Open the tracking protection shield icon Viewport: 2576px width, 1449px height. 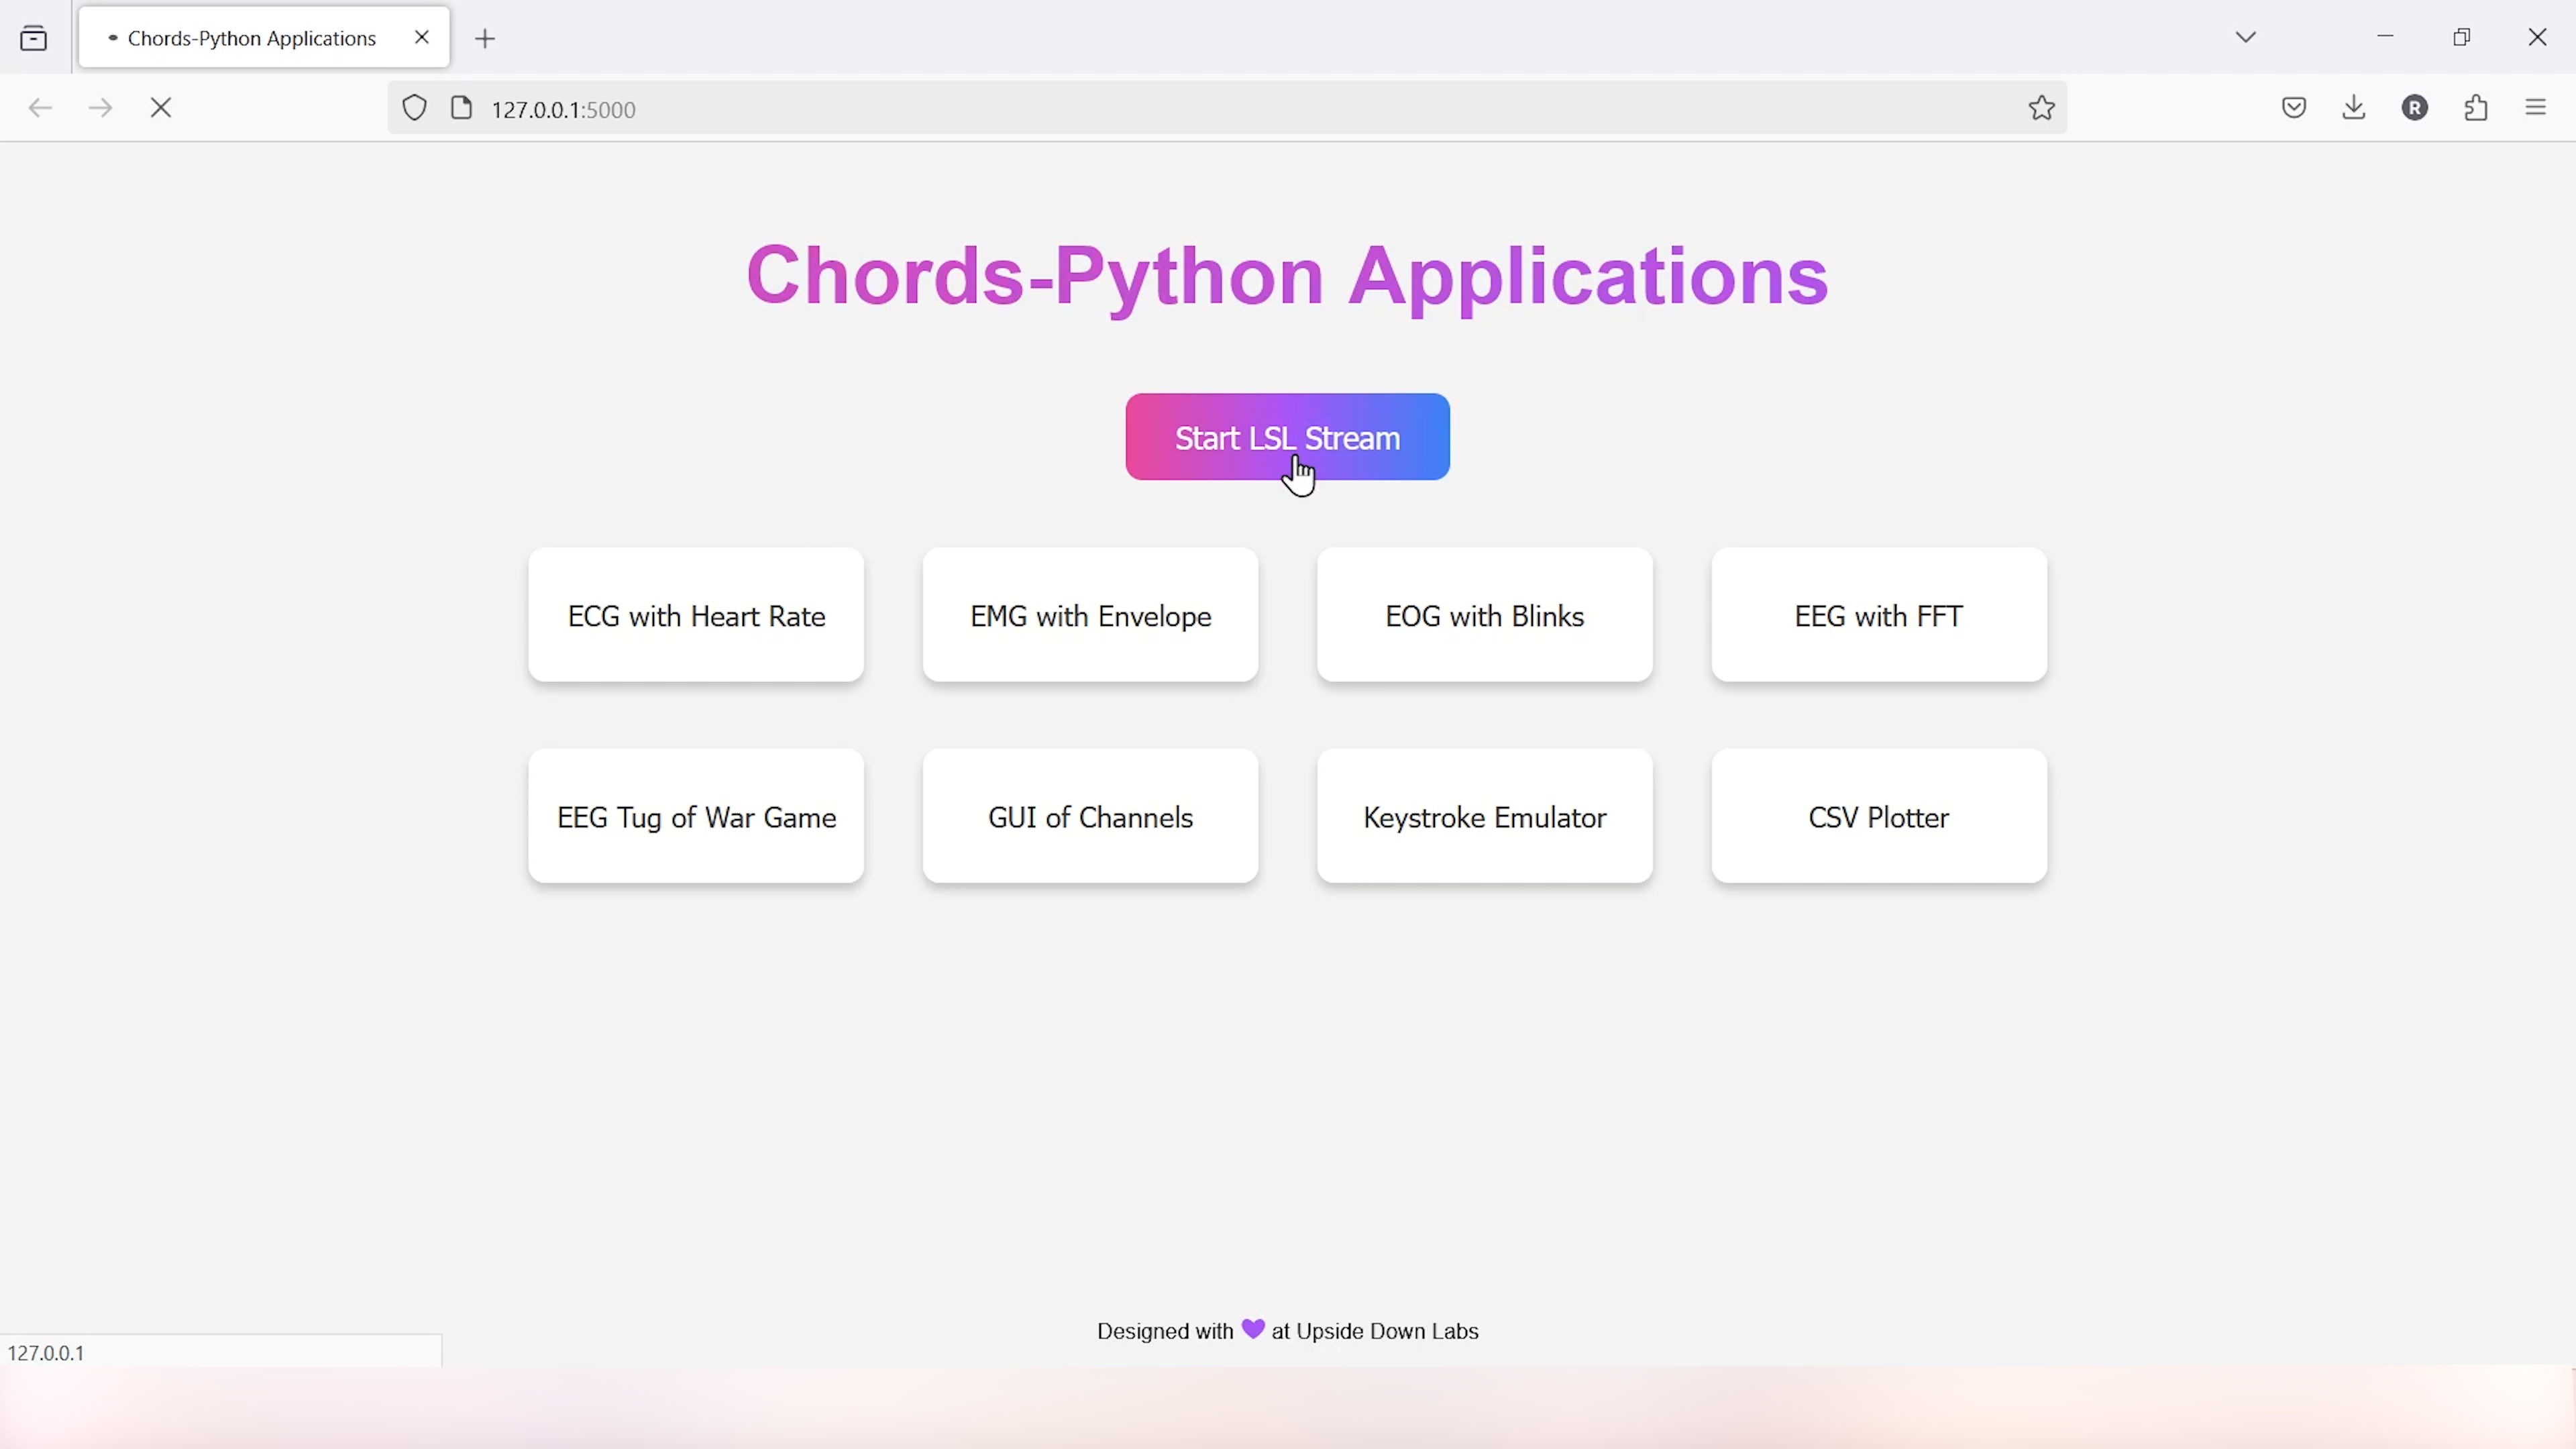coord(414,108)
